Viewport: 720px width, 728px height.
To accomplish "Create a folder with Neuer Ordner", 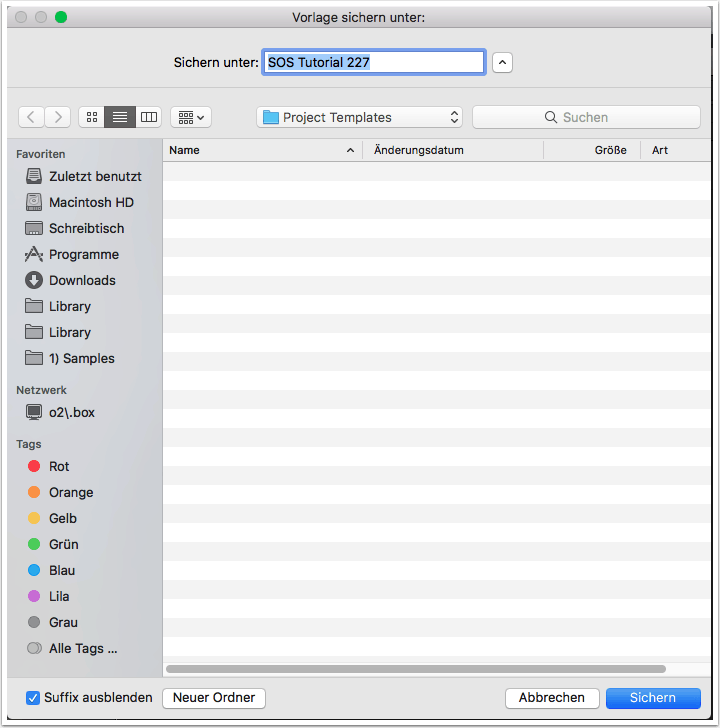I will click(214, 697).
